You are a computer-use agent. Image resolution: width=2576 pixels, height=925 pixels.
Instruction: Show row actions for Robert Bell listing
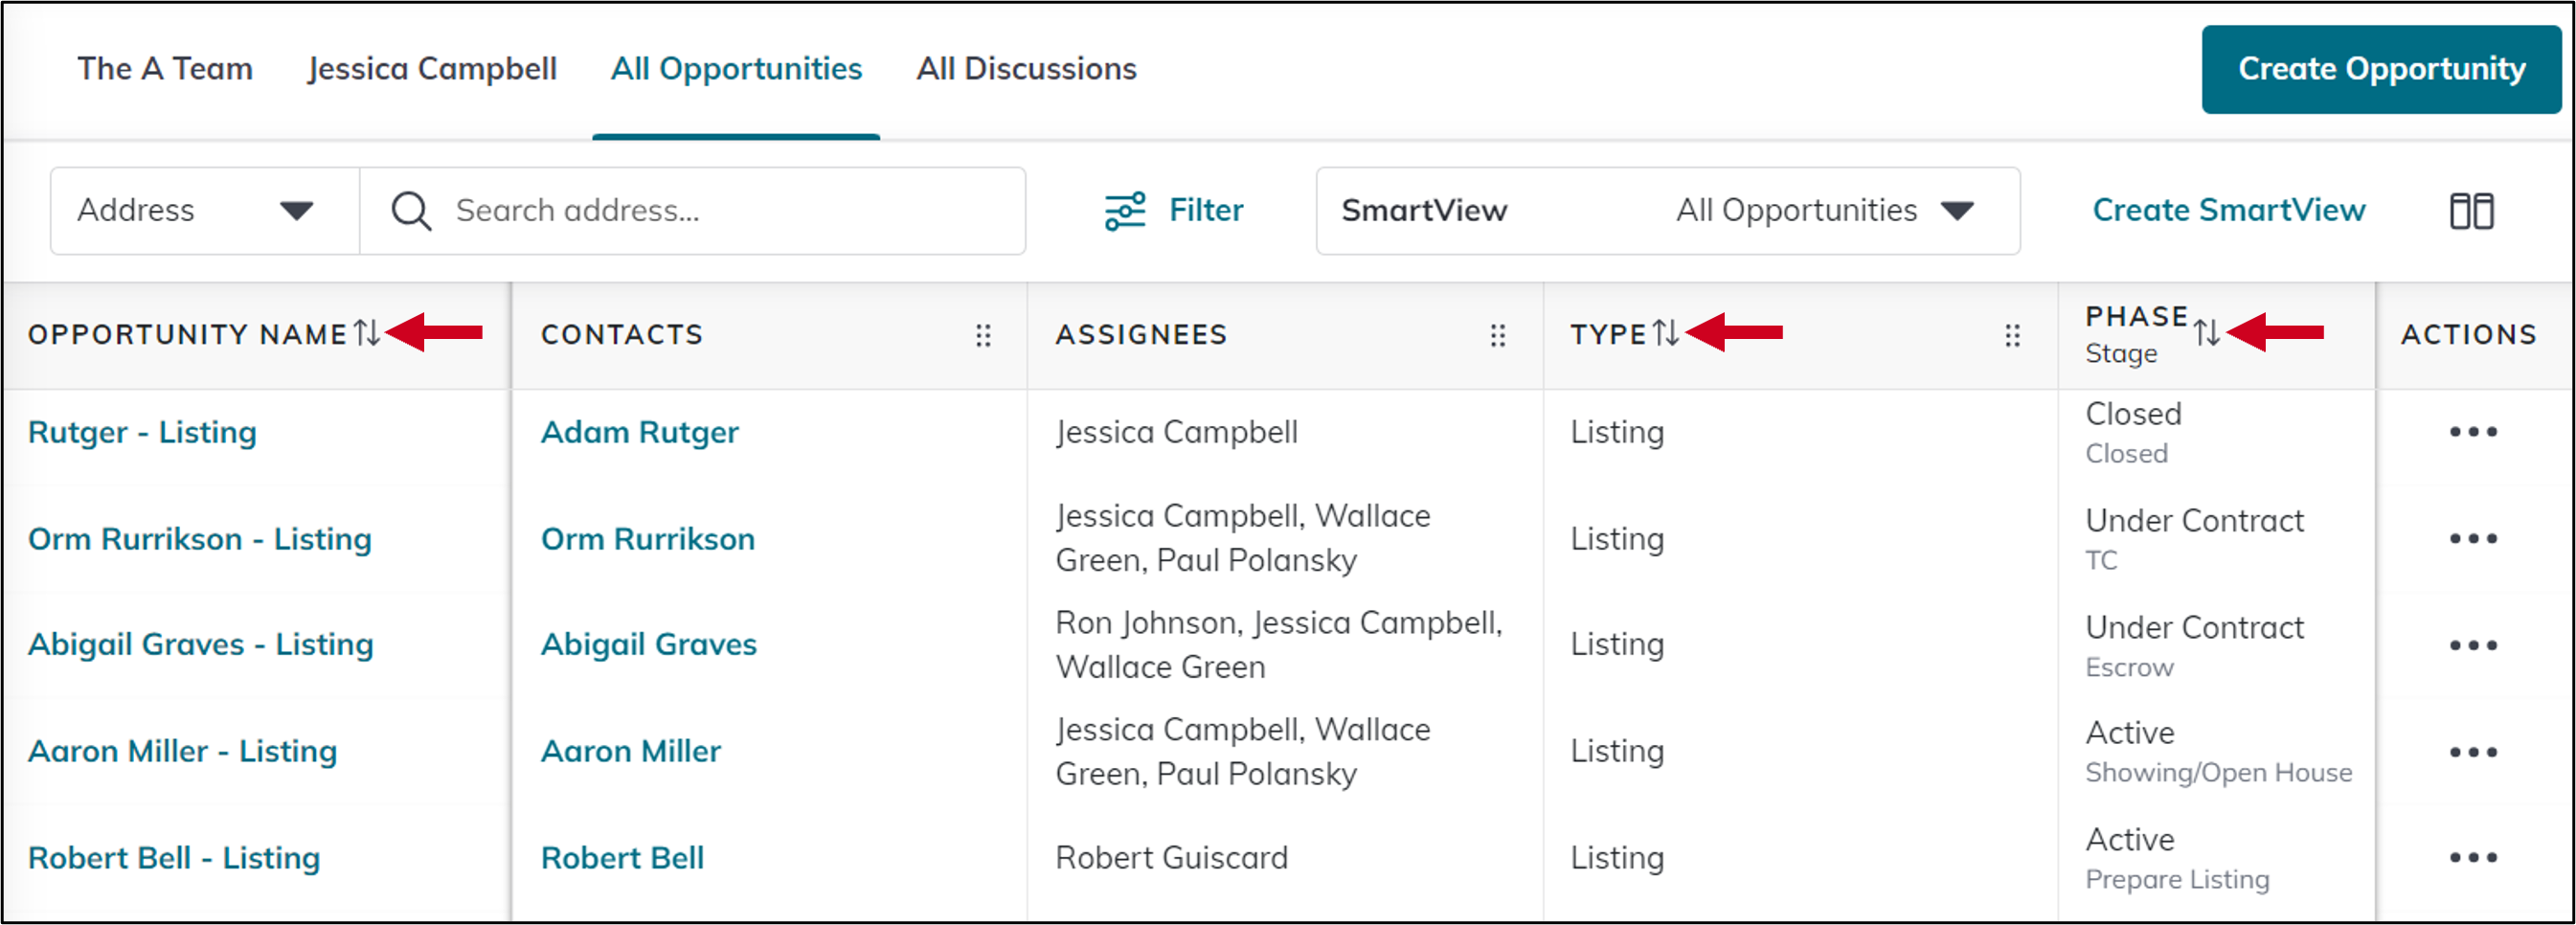tap(2473, 858)
